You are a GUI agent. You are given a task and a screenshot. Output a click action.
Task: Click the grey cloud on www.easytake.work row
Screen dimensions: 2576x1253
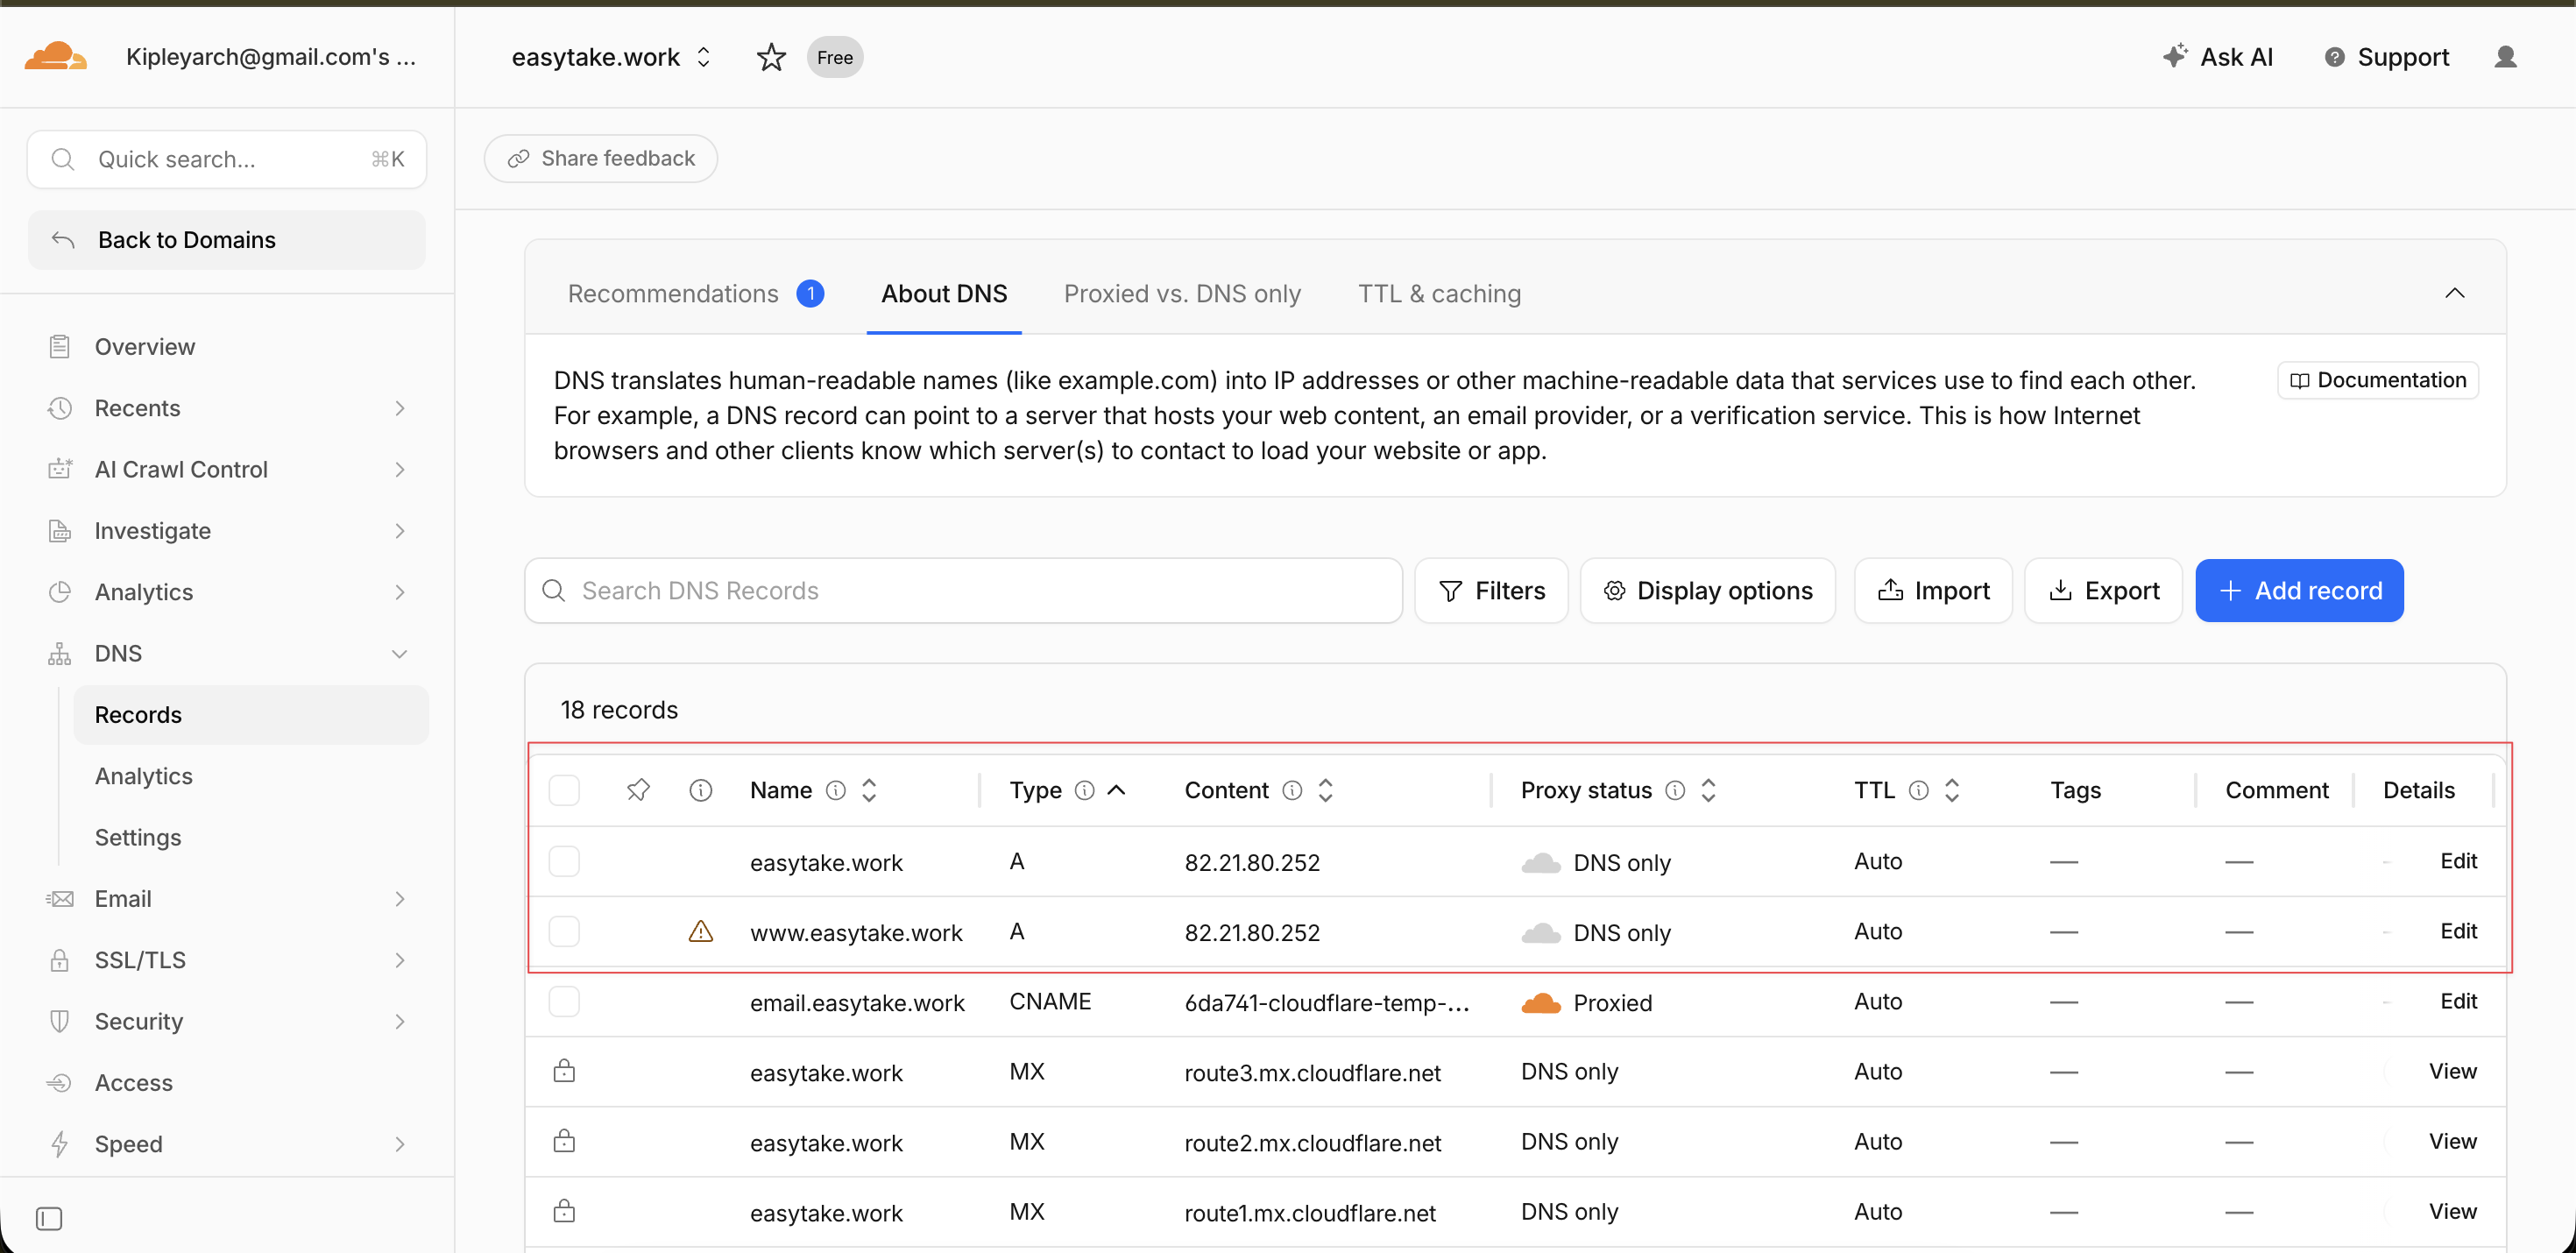coord(1541,932)
